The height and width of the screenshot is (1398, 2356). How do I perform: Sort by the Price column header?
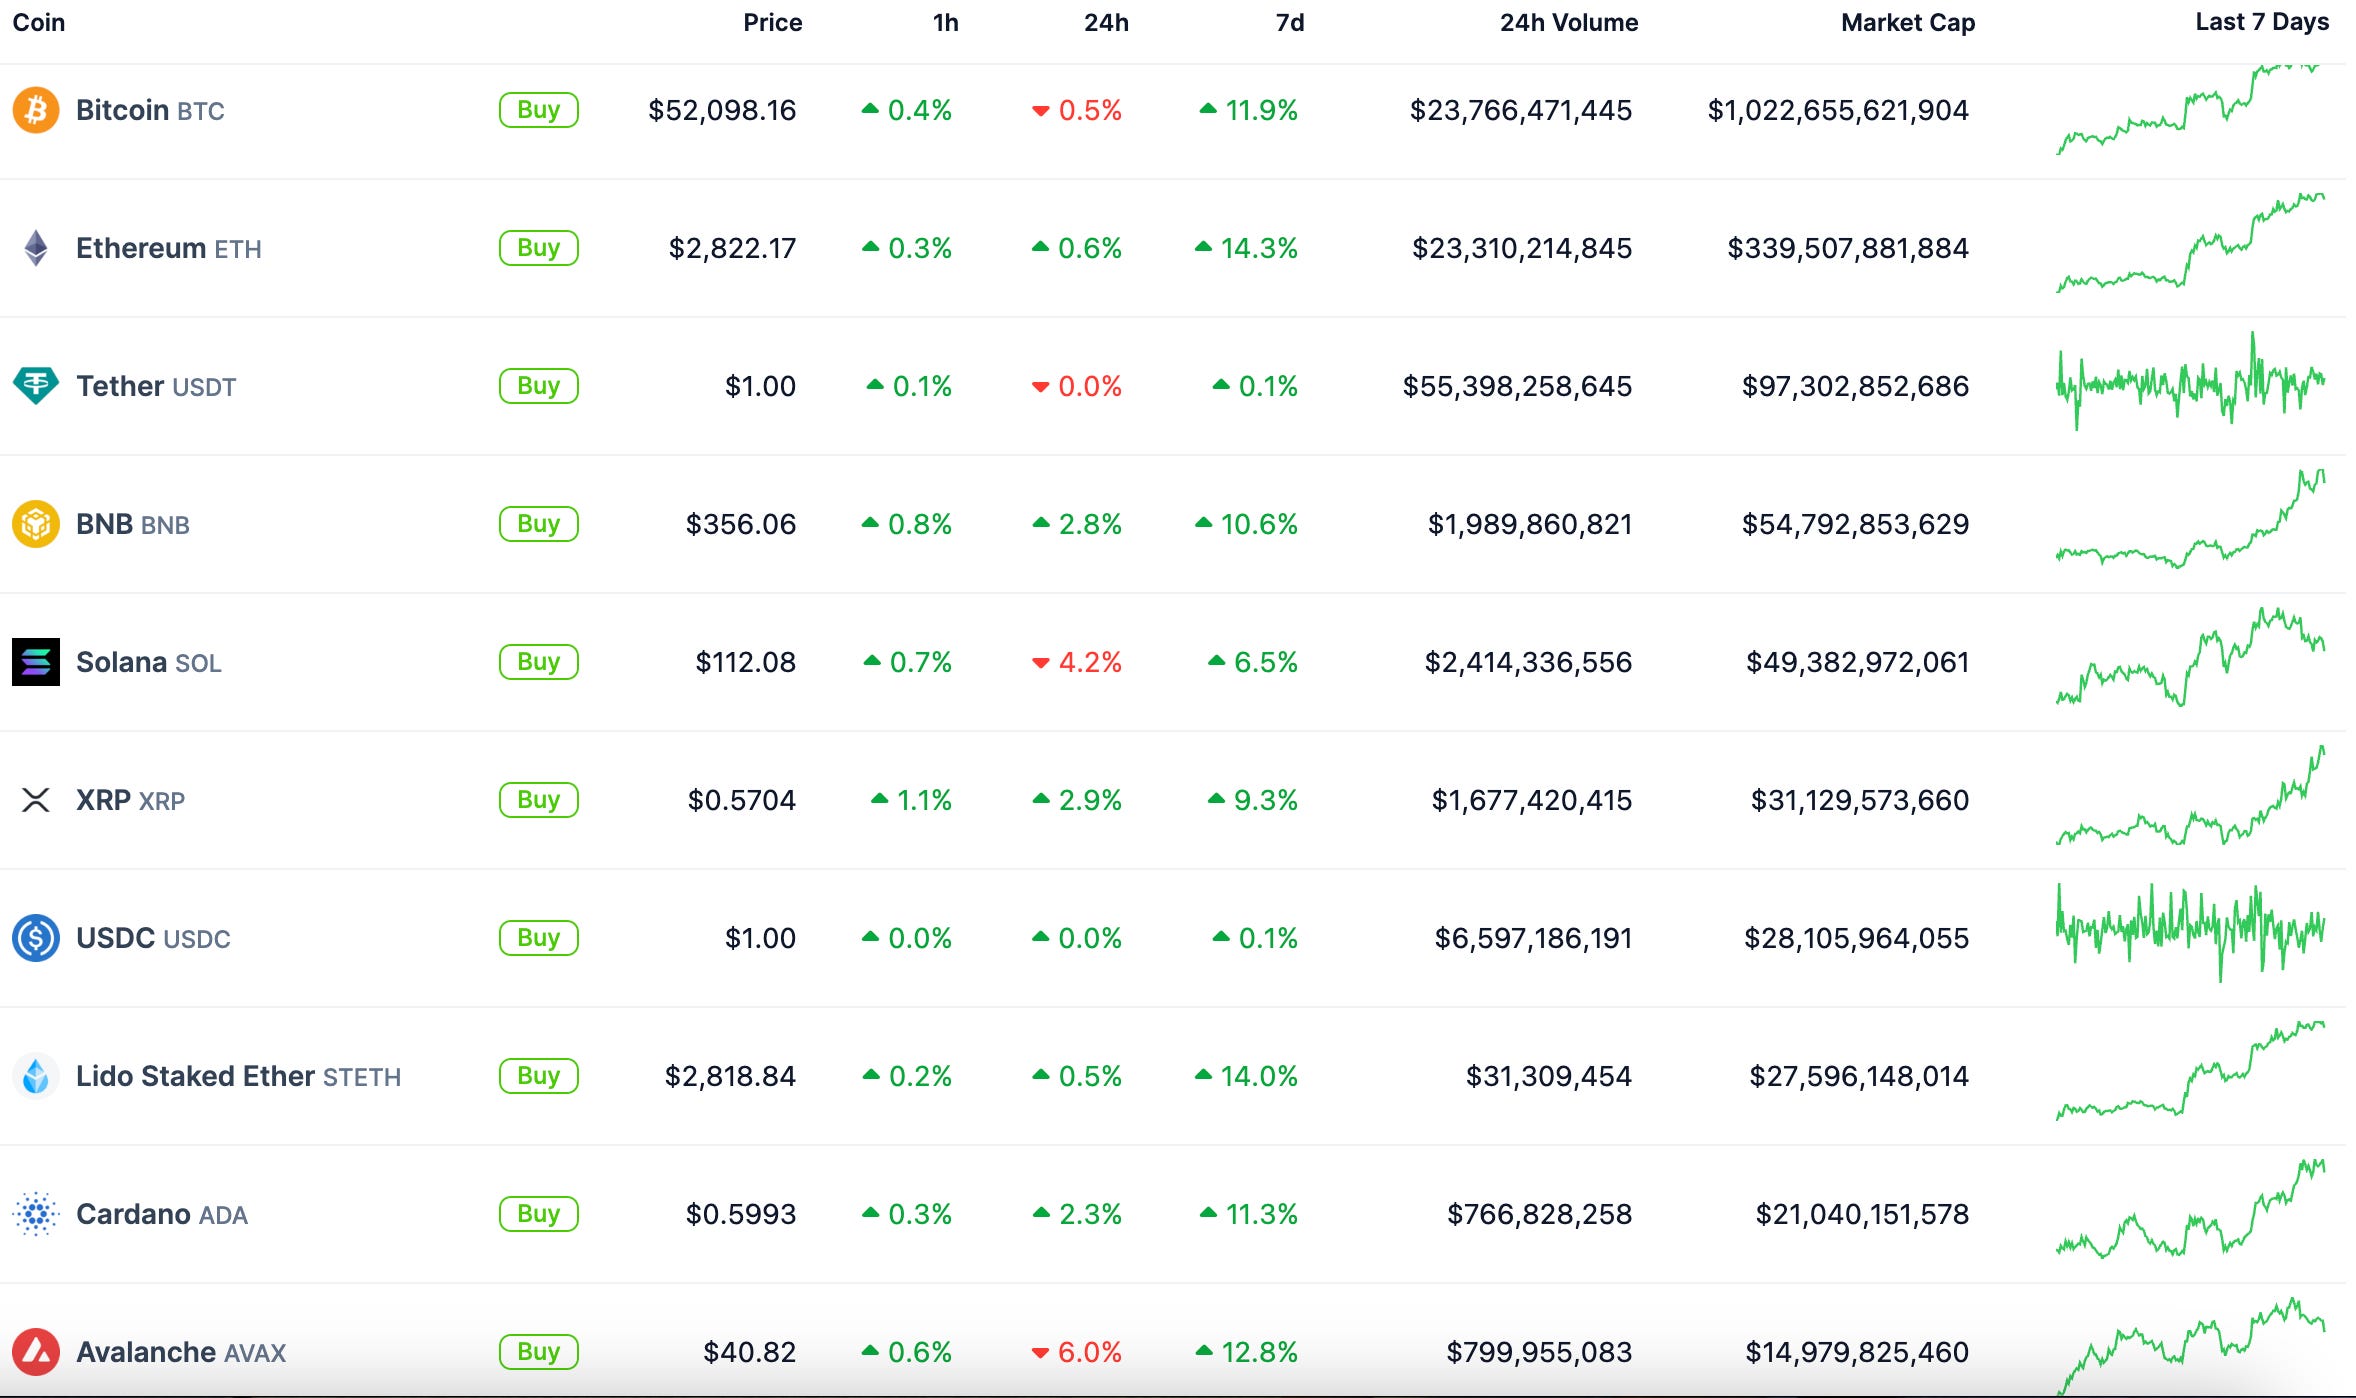772,22
